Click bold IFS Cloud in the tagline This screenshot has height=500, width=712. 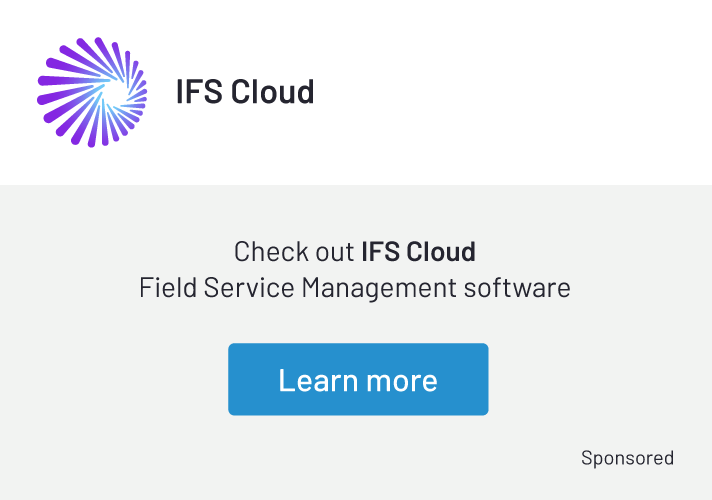click(418, 251)
